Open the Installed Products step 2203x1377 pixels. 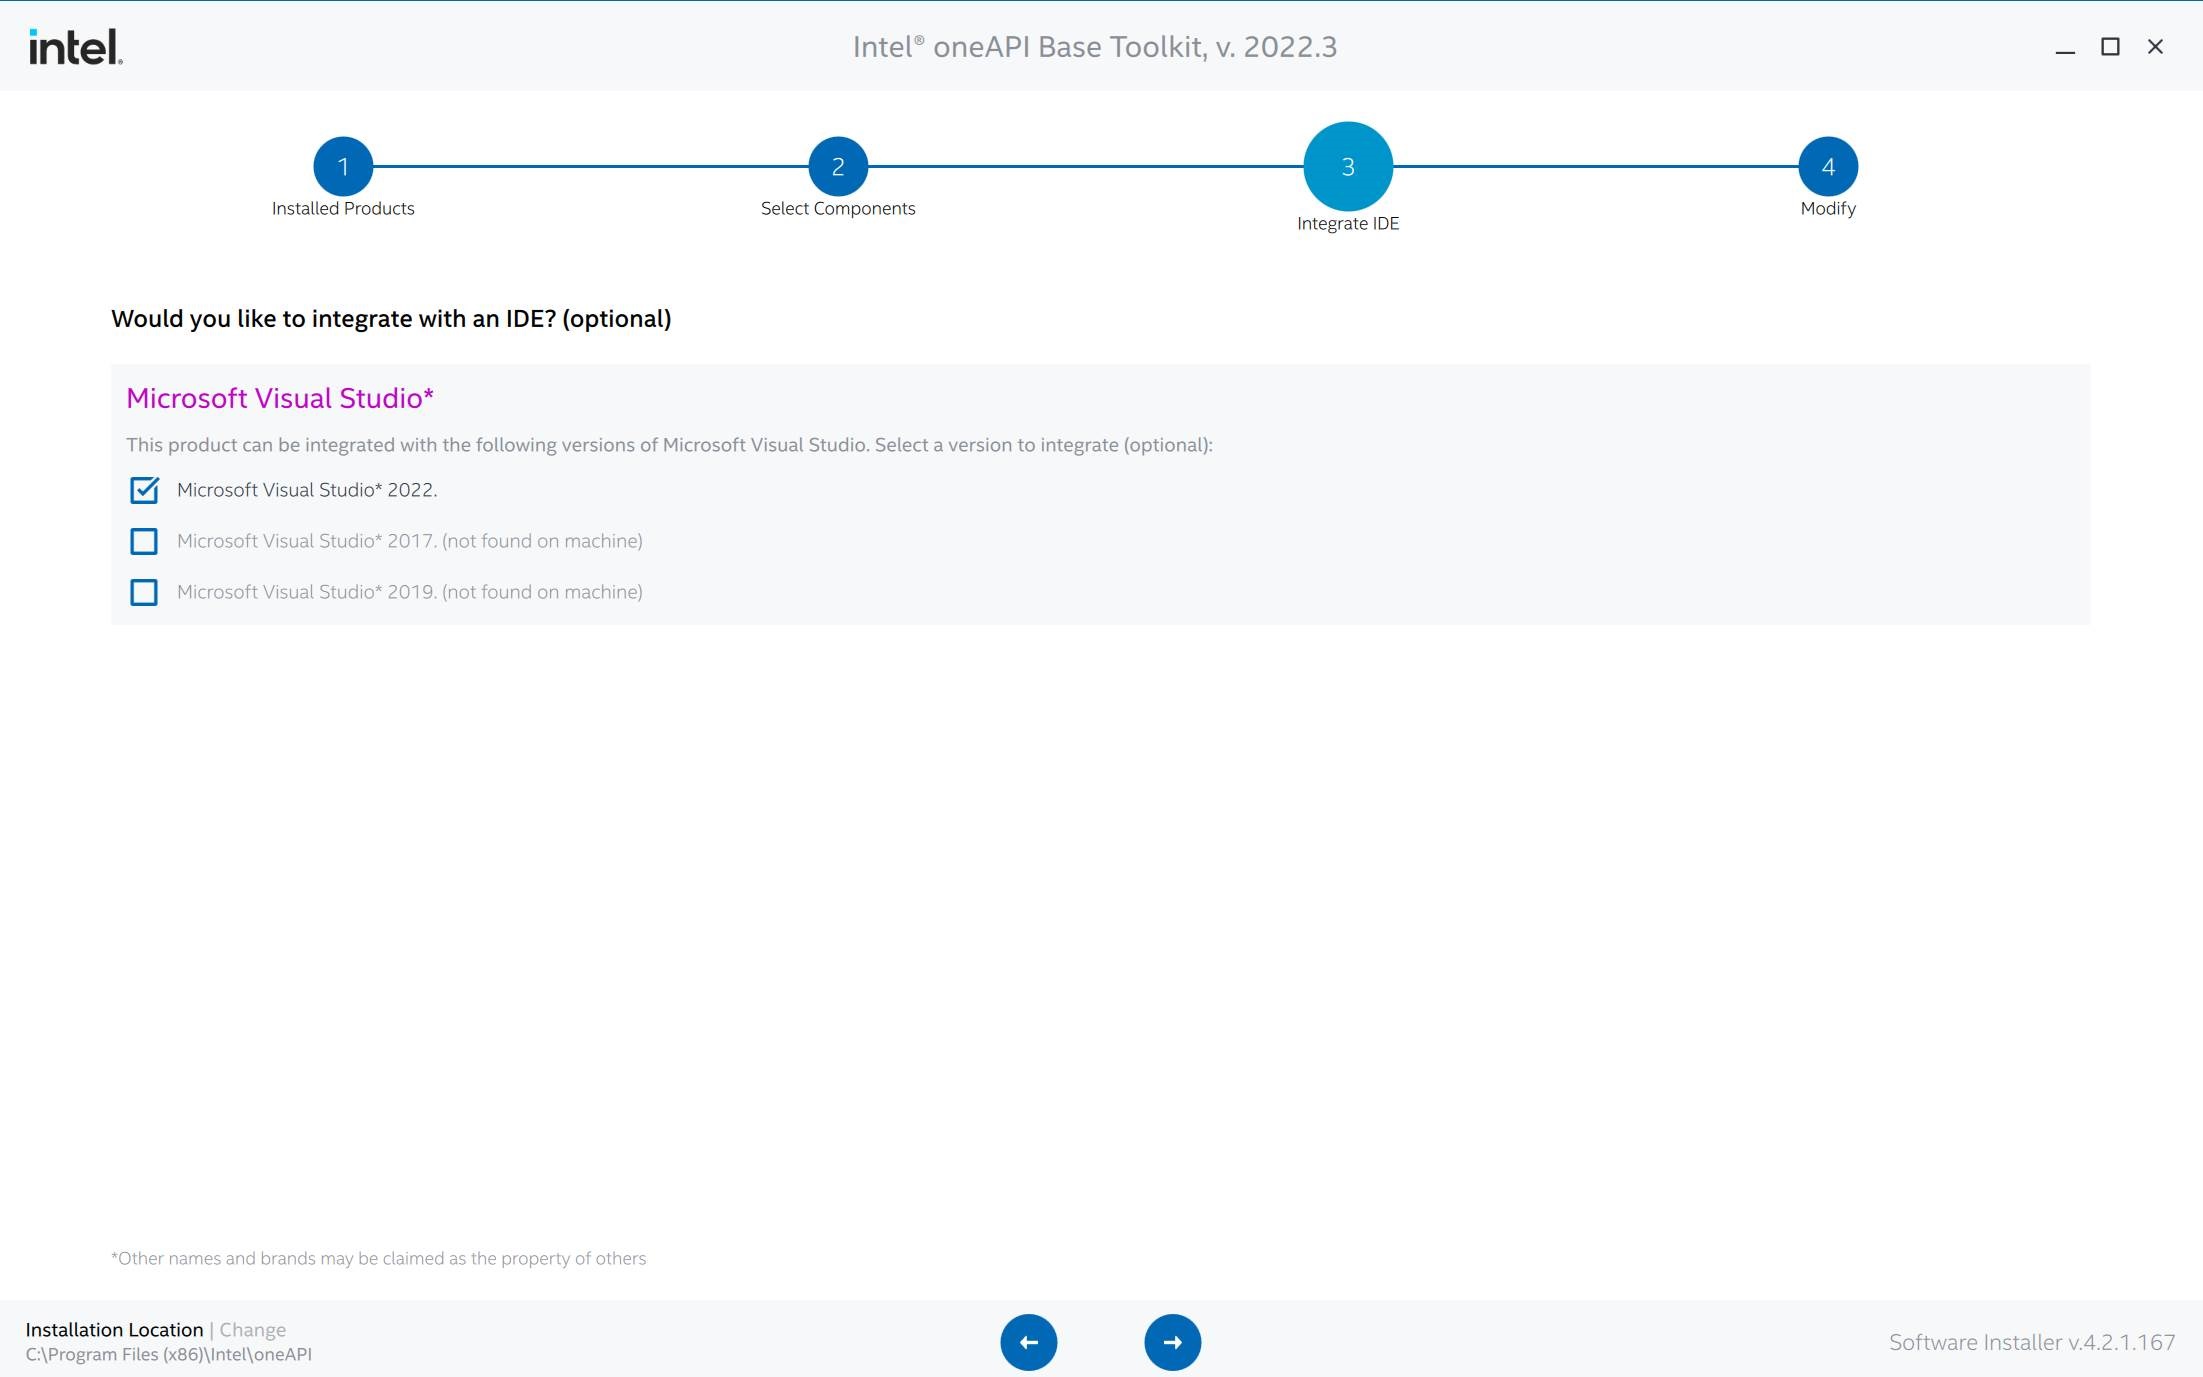tap(342, 208)
